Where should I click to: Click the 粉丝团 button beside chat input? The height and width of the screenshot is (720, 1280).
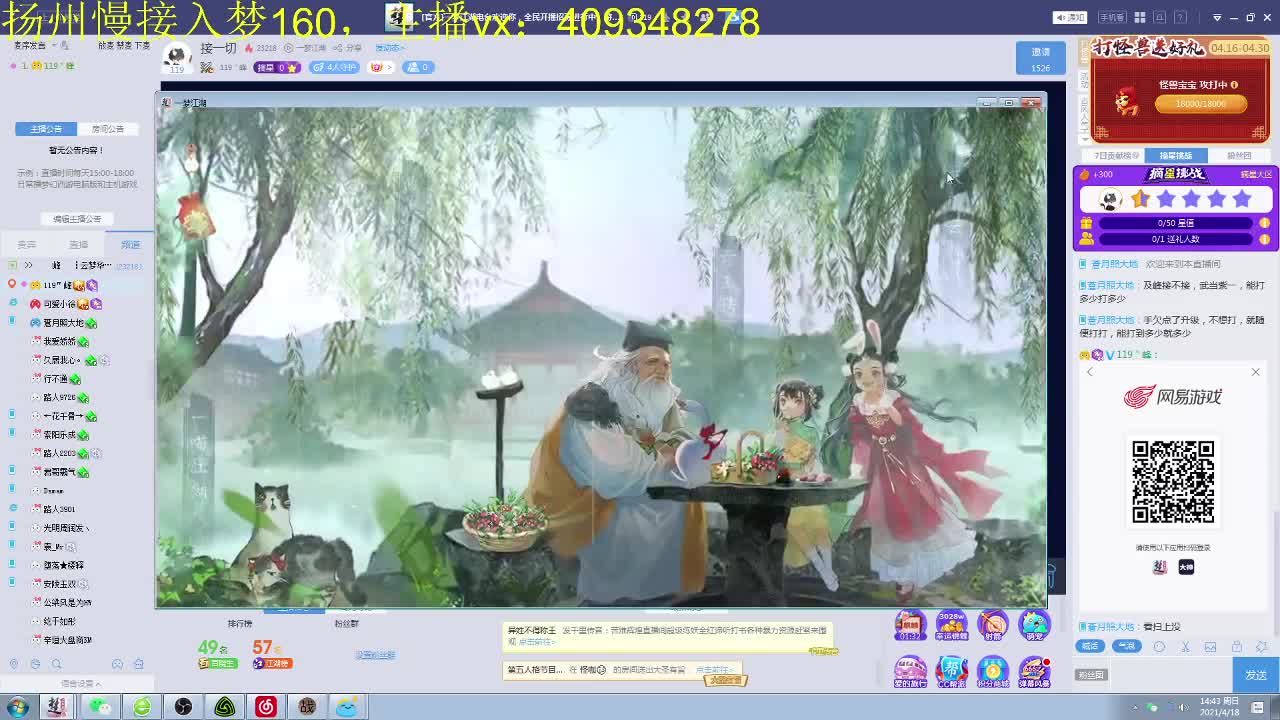coord(1091,675)
